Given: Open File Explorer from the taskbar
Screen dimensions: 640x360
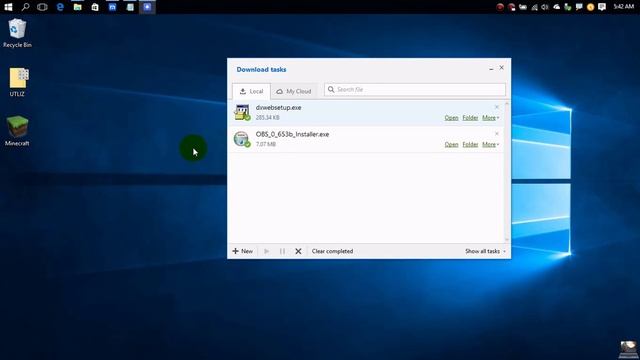Looking at the screenshot, I should tap(78, 7).
